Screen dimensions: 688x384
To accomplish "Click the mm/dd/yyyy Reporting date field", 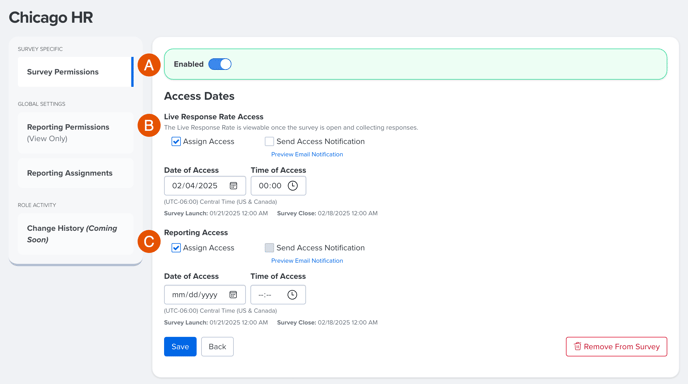I will [205, 294].
